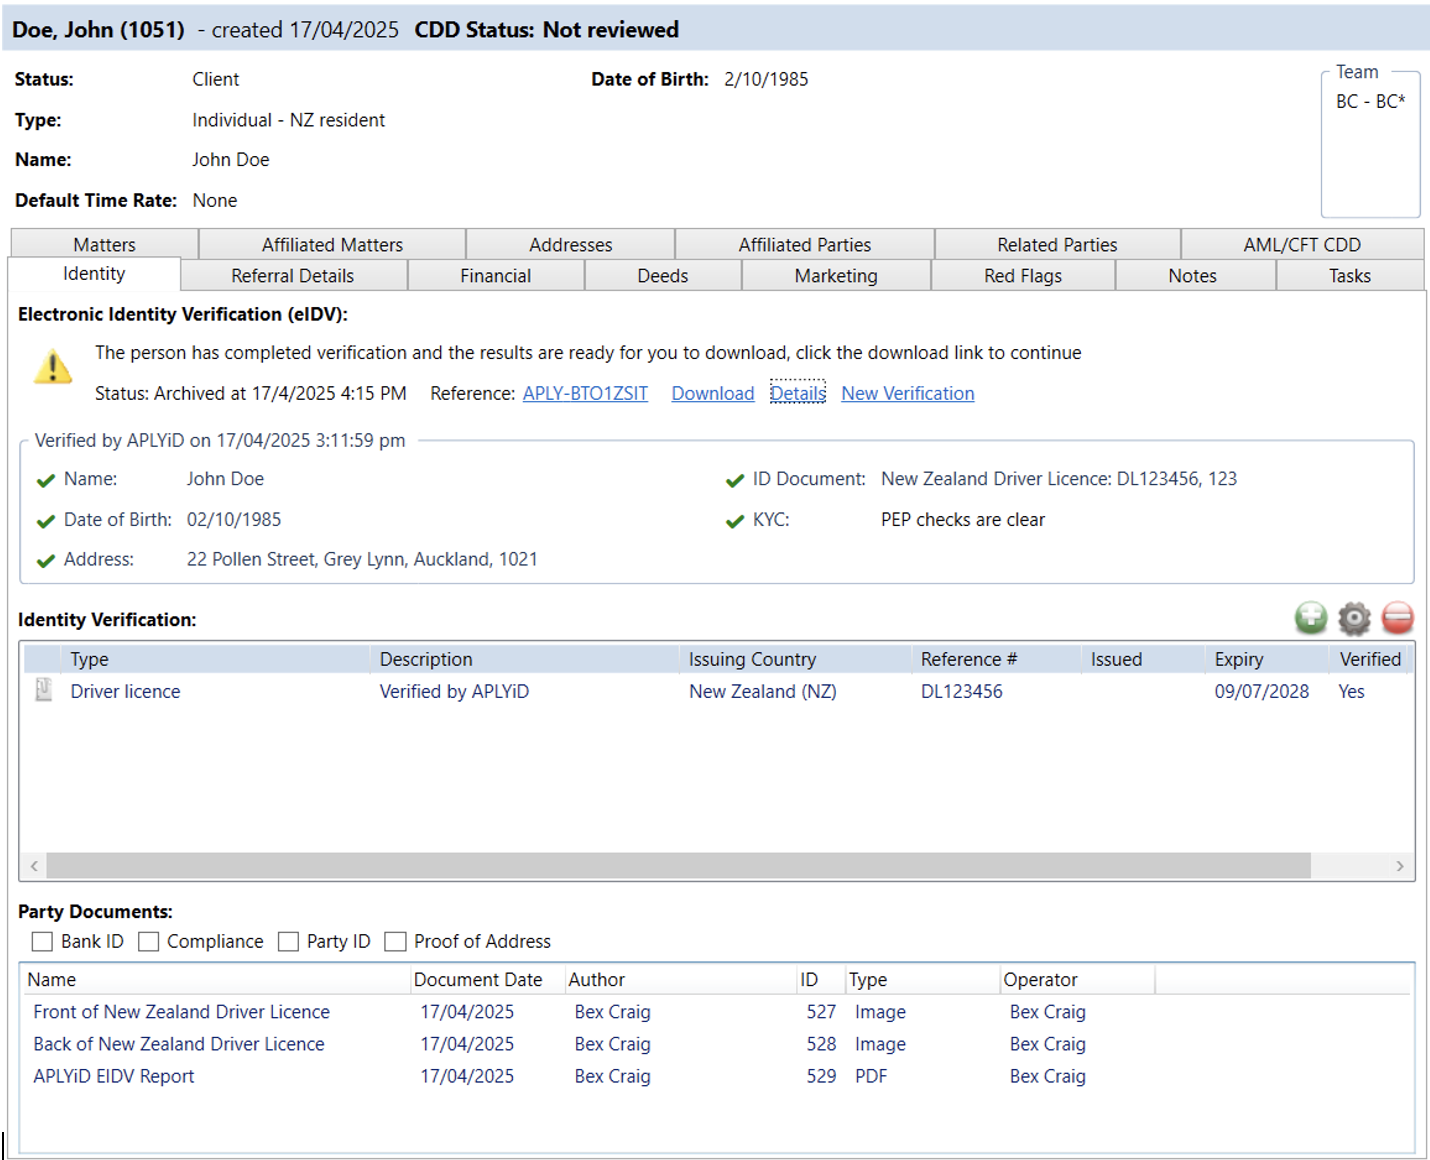Go to the Affiliated Parties tab
1430x1160 pixels.
tap(804, 244)
